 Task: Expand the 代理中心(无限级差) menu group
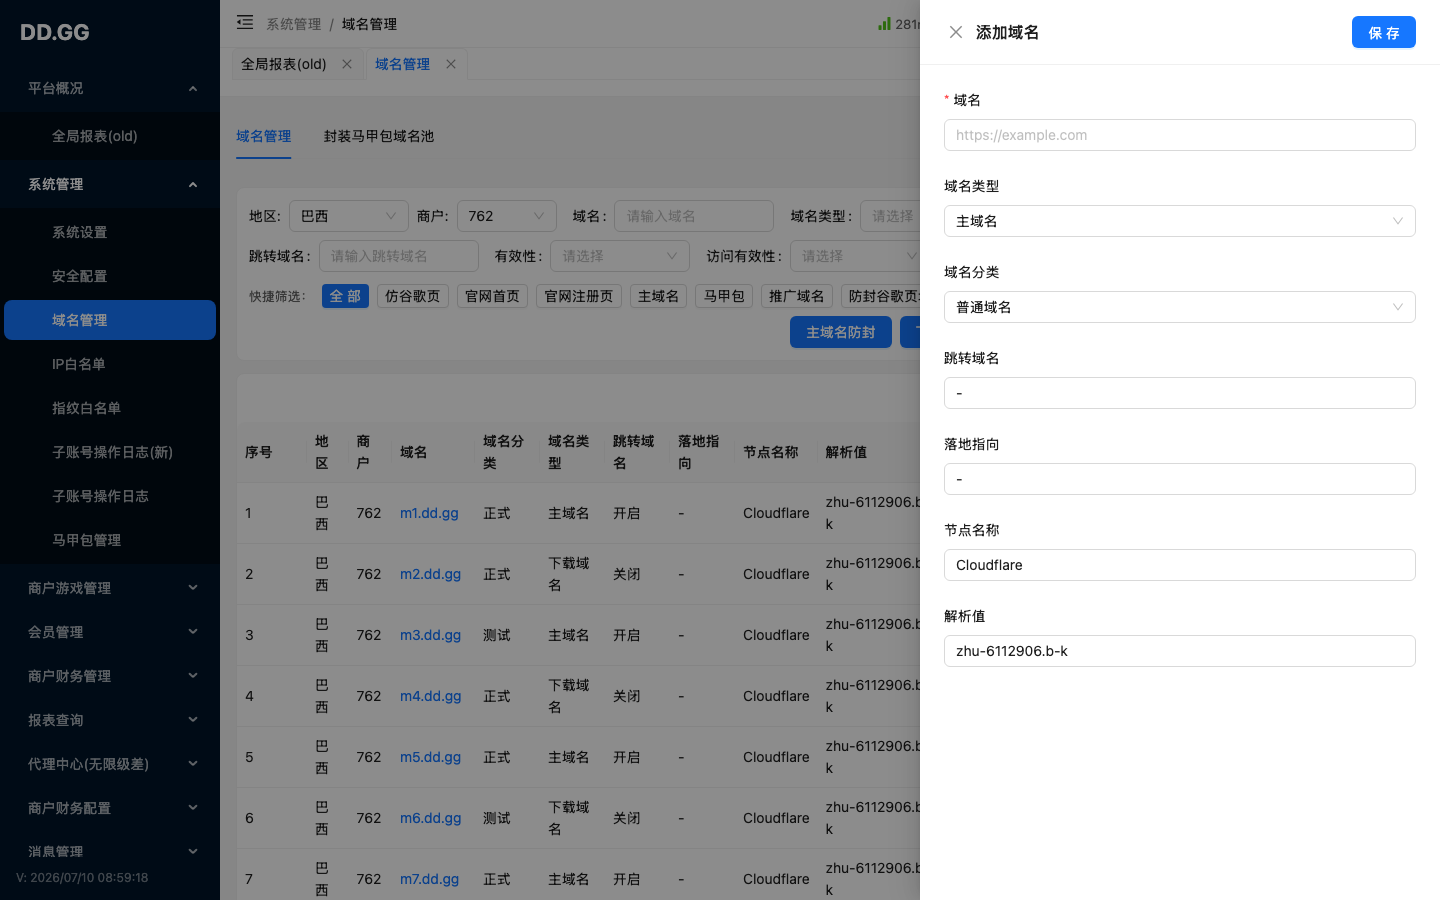[110, 764]
